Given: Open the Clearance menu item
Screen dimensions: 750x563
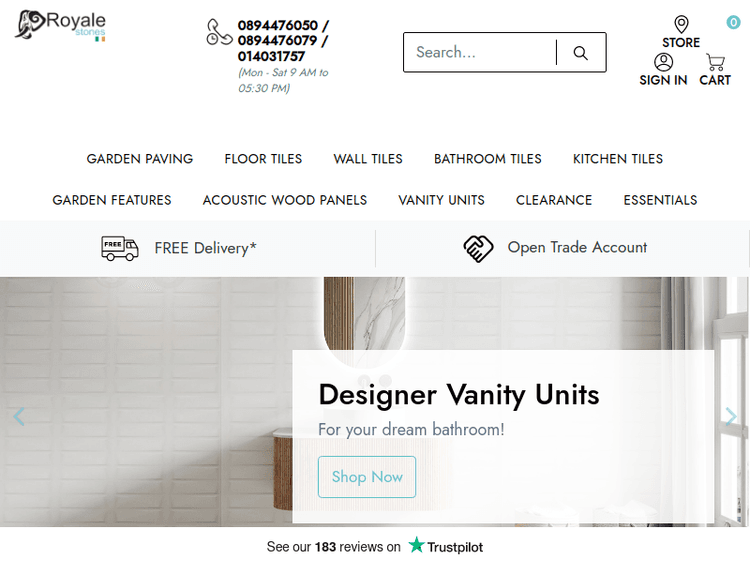Looking at the screenshot, I should pos(554,200).
